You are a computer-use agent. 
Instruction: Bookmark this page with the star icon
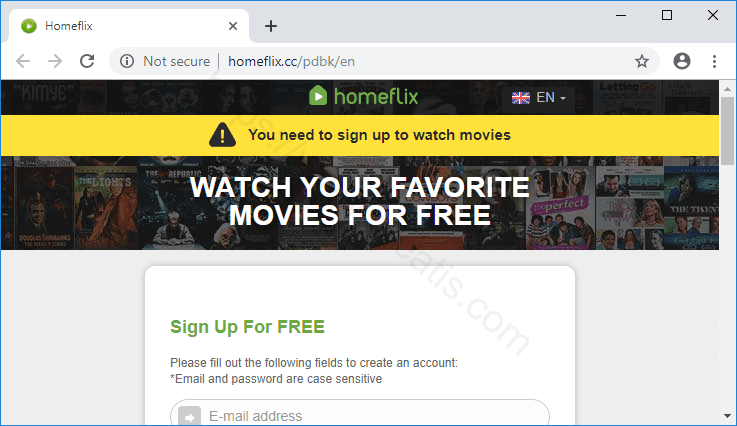(642, 61)
